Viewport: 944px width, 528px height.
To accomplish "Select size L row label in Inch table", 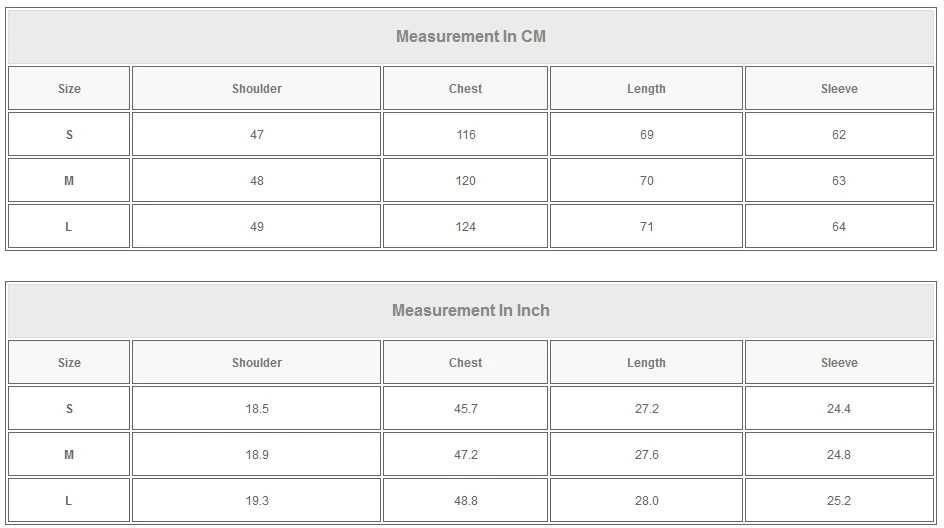I will click(x=69, y=501).
